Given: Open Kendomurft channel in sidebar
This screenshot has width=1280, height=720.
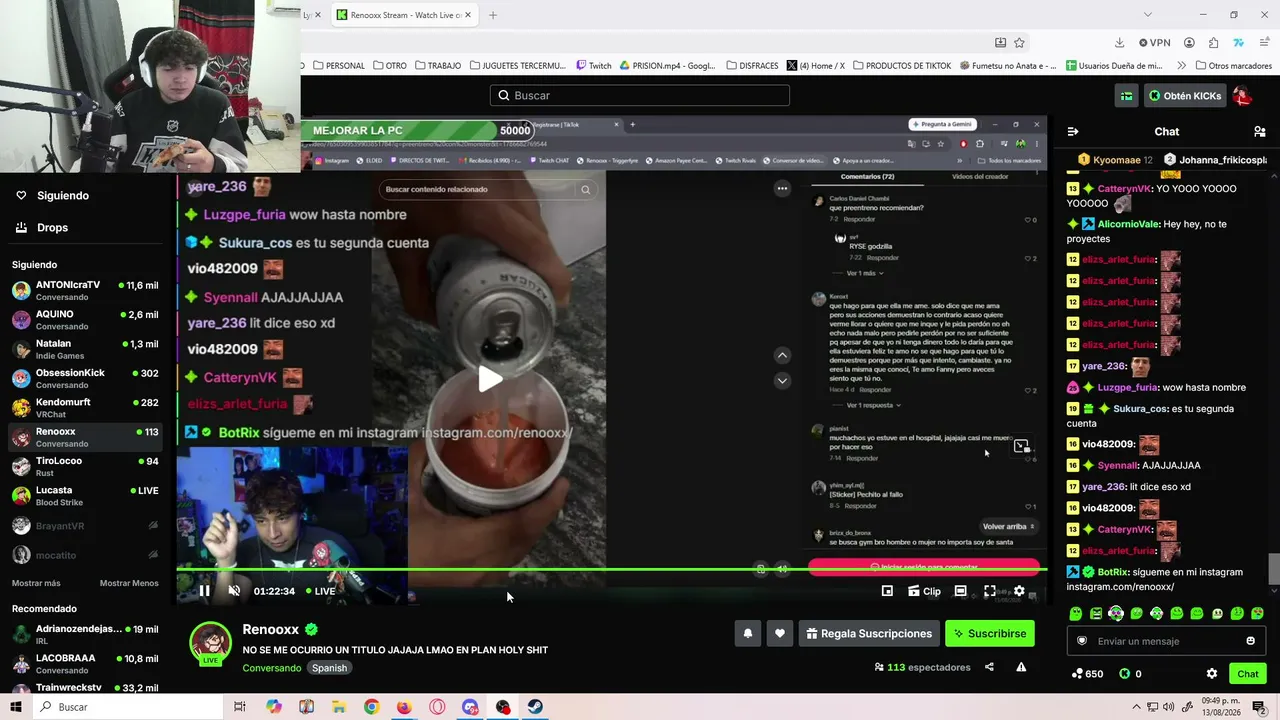Looking at the screenshot, I should 85,408.
